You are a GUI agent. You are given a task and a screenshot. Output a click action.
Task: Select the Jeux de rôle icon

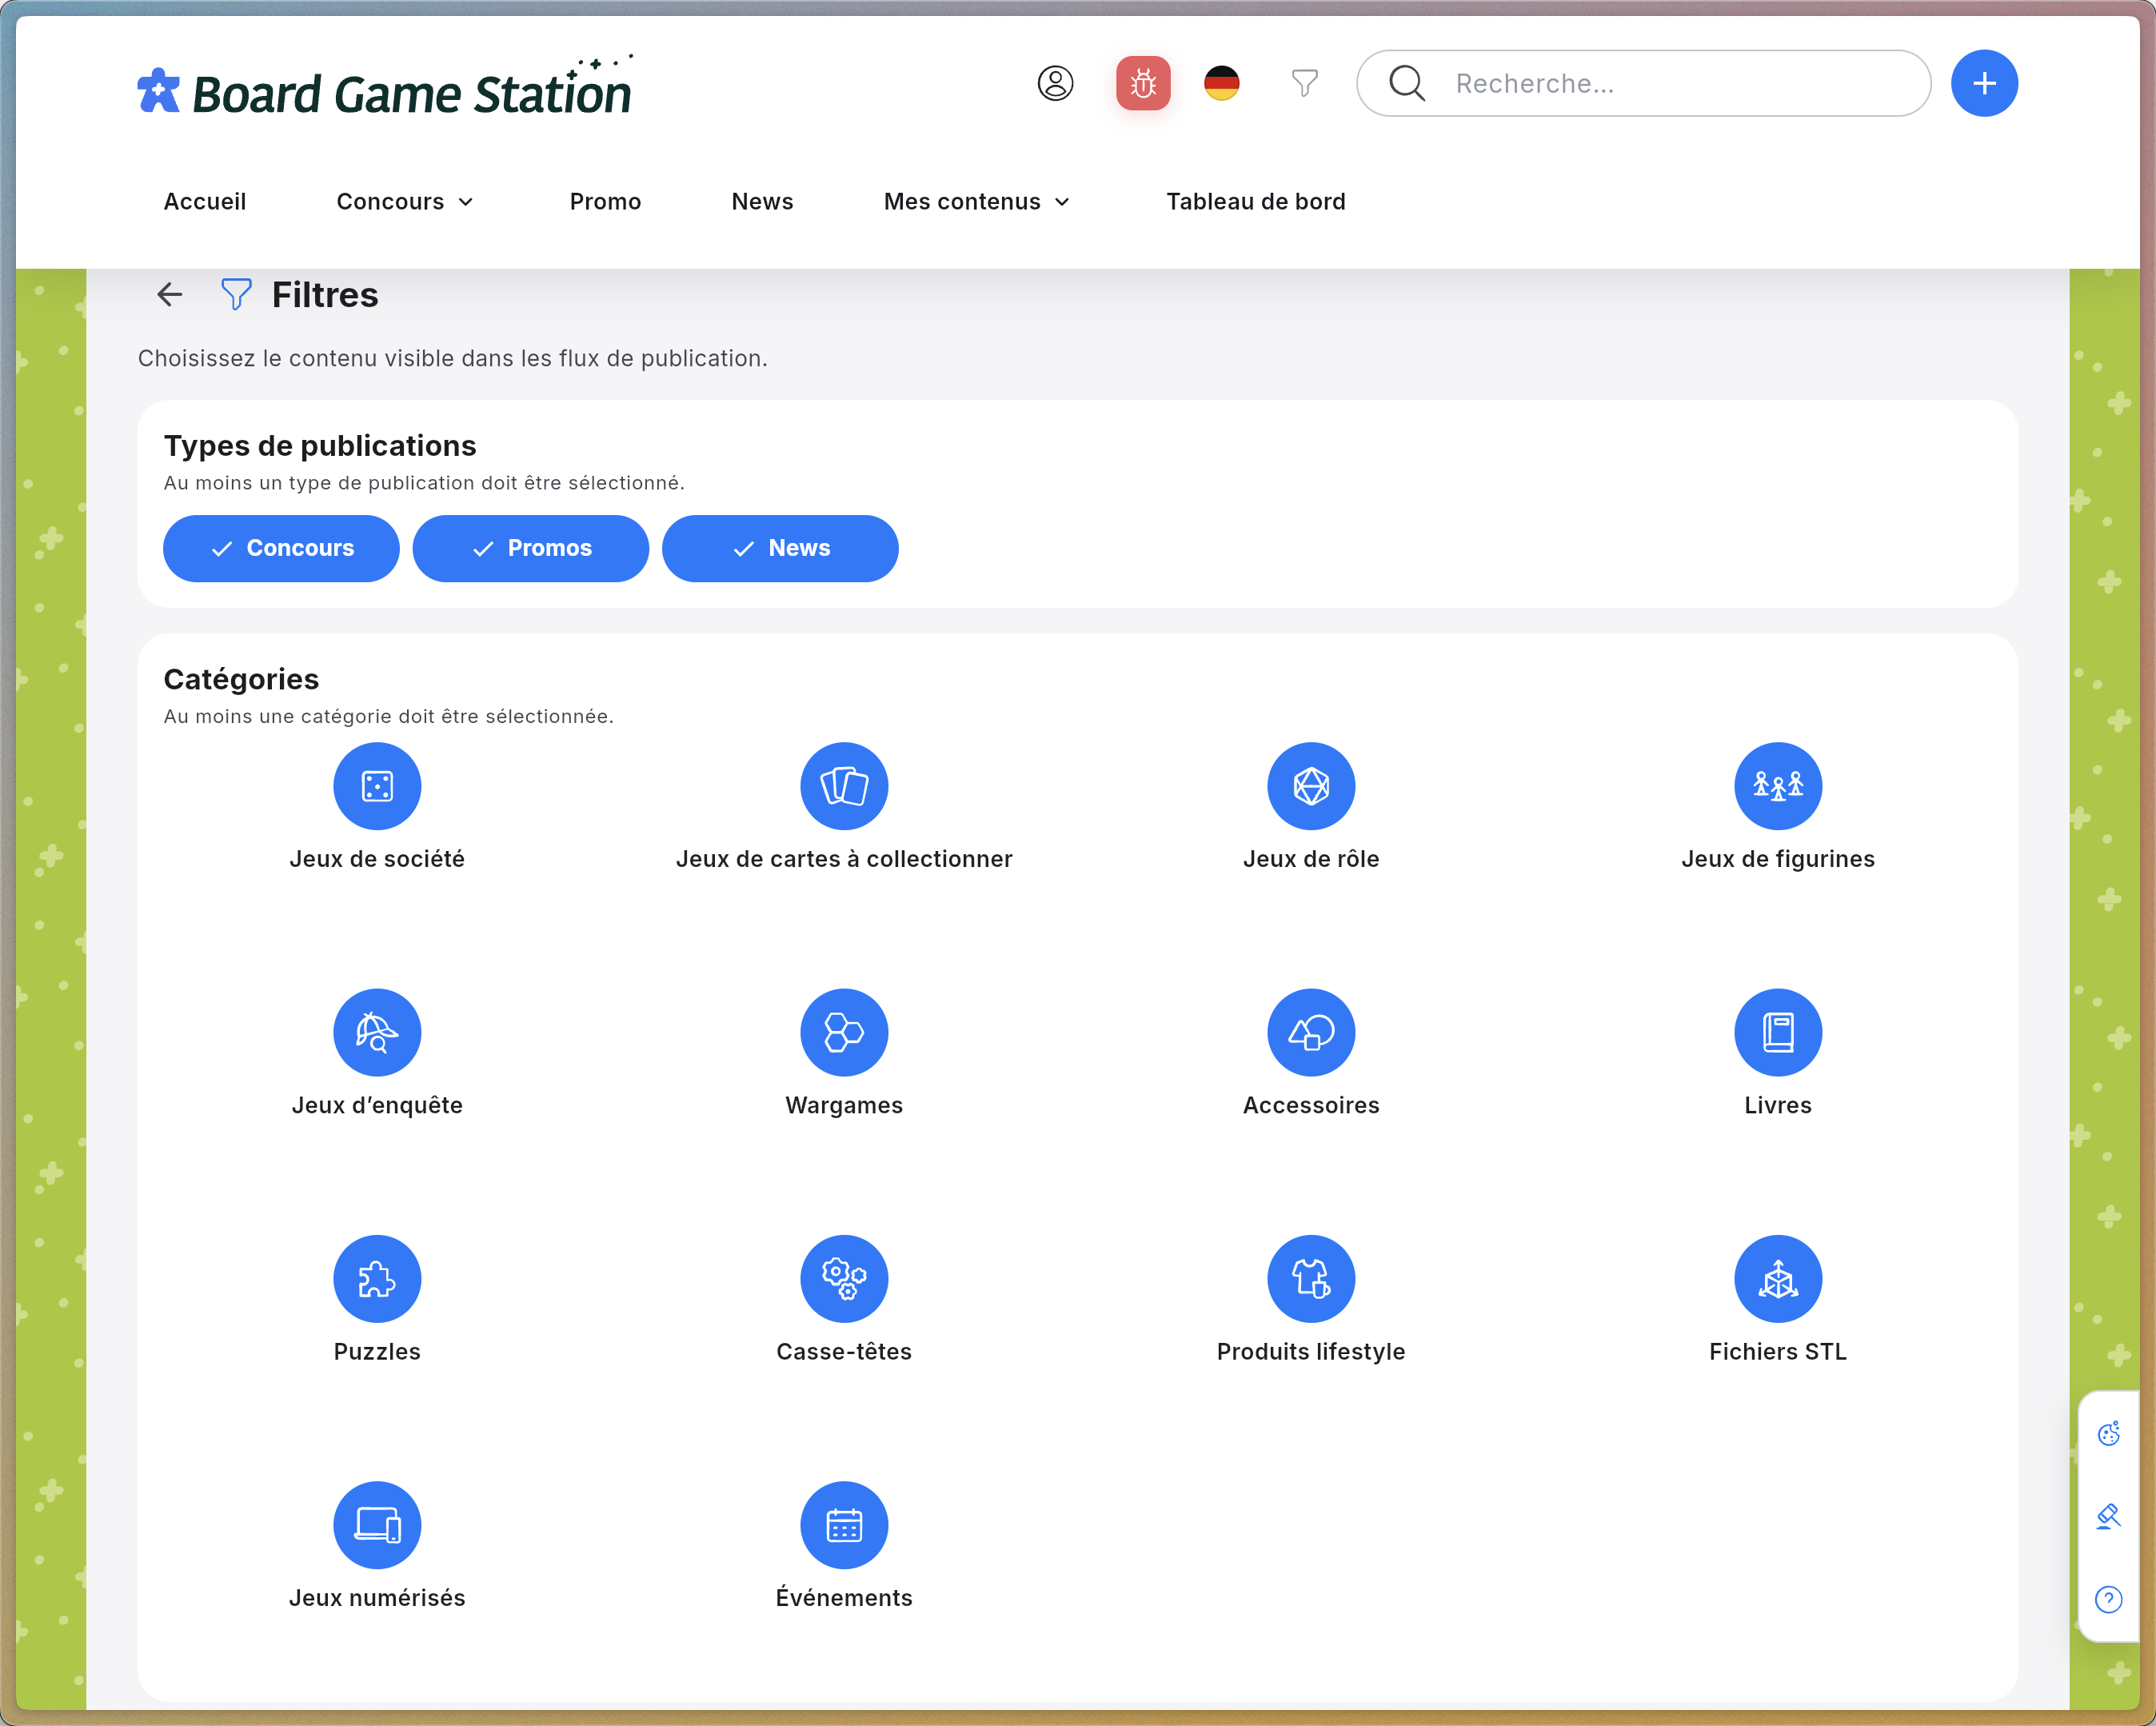coord(1311,786)
